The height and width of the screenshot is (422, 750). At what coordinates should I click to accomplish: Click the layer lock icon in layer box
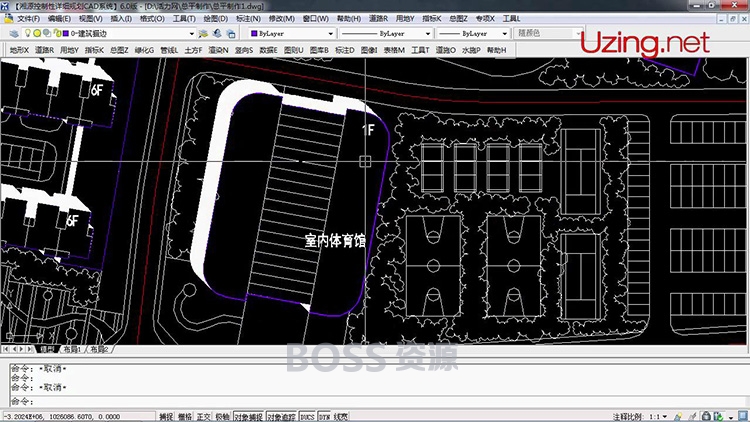pyautogui.click(x=57, y=33)
